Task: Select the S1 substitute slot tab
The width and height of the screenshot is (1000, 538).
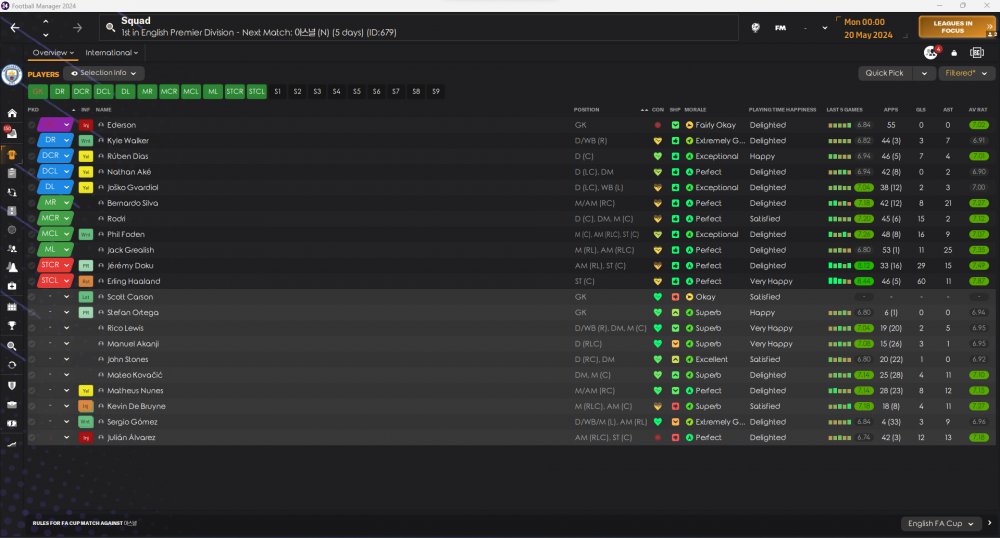Action: click(277, 92)
